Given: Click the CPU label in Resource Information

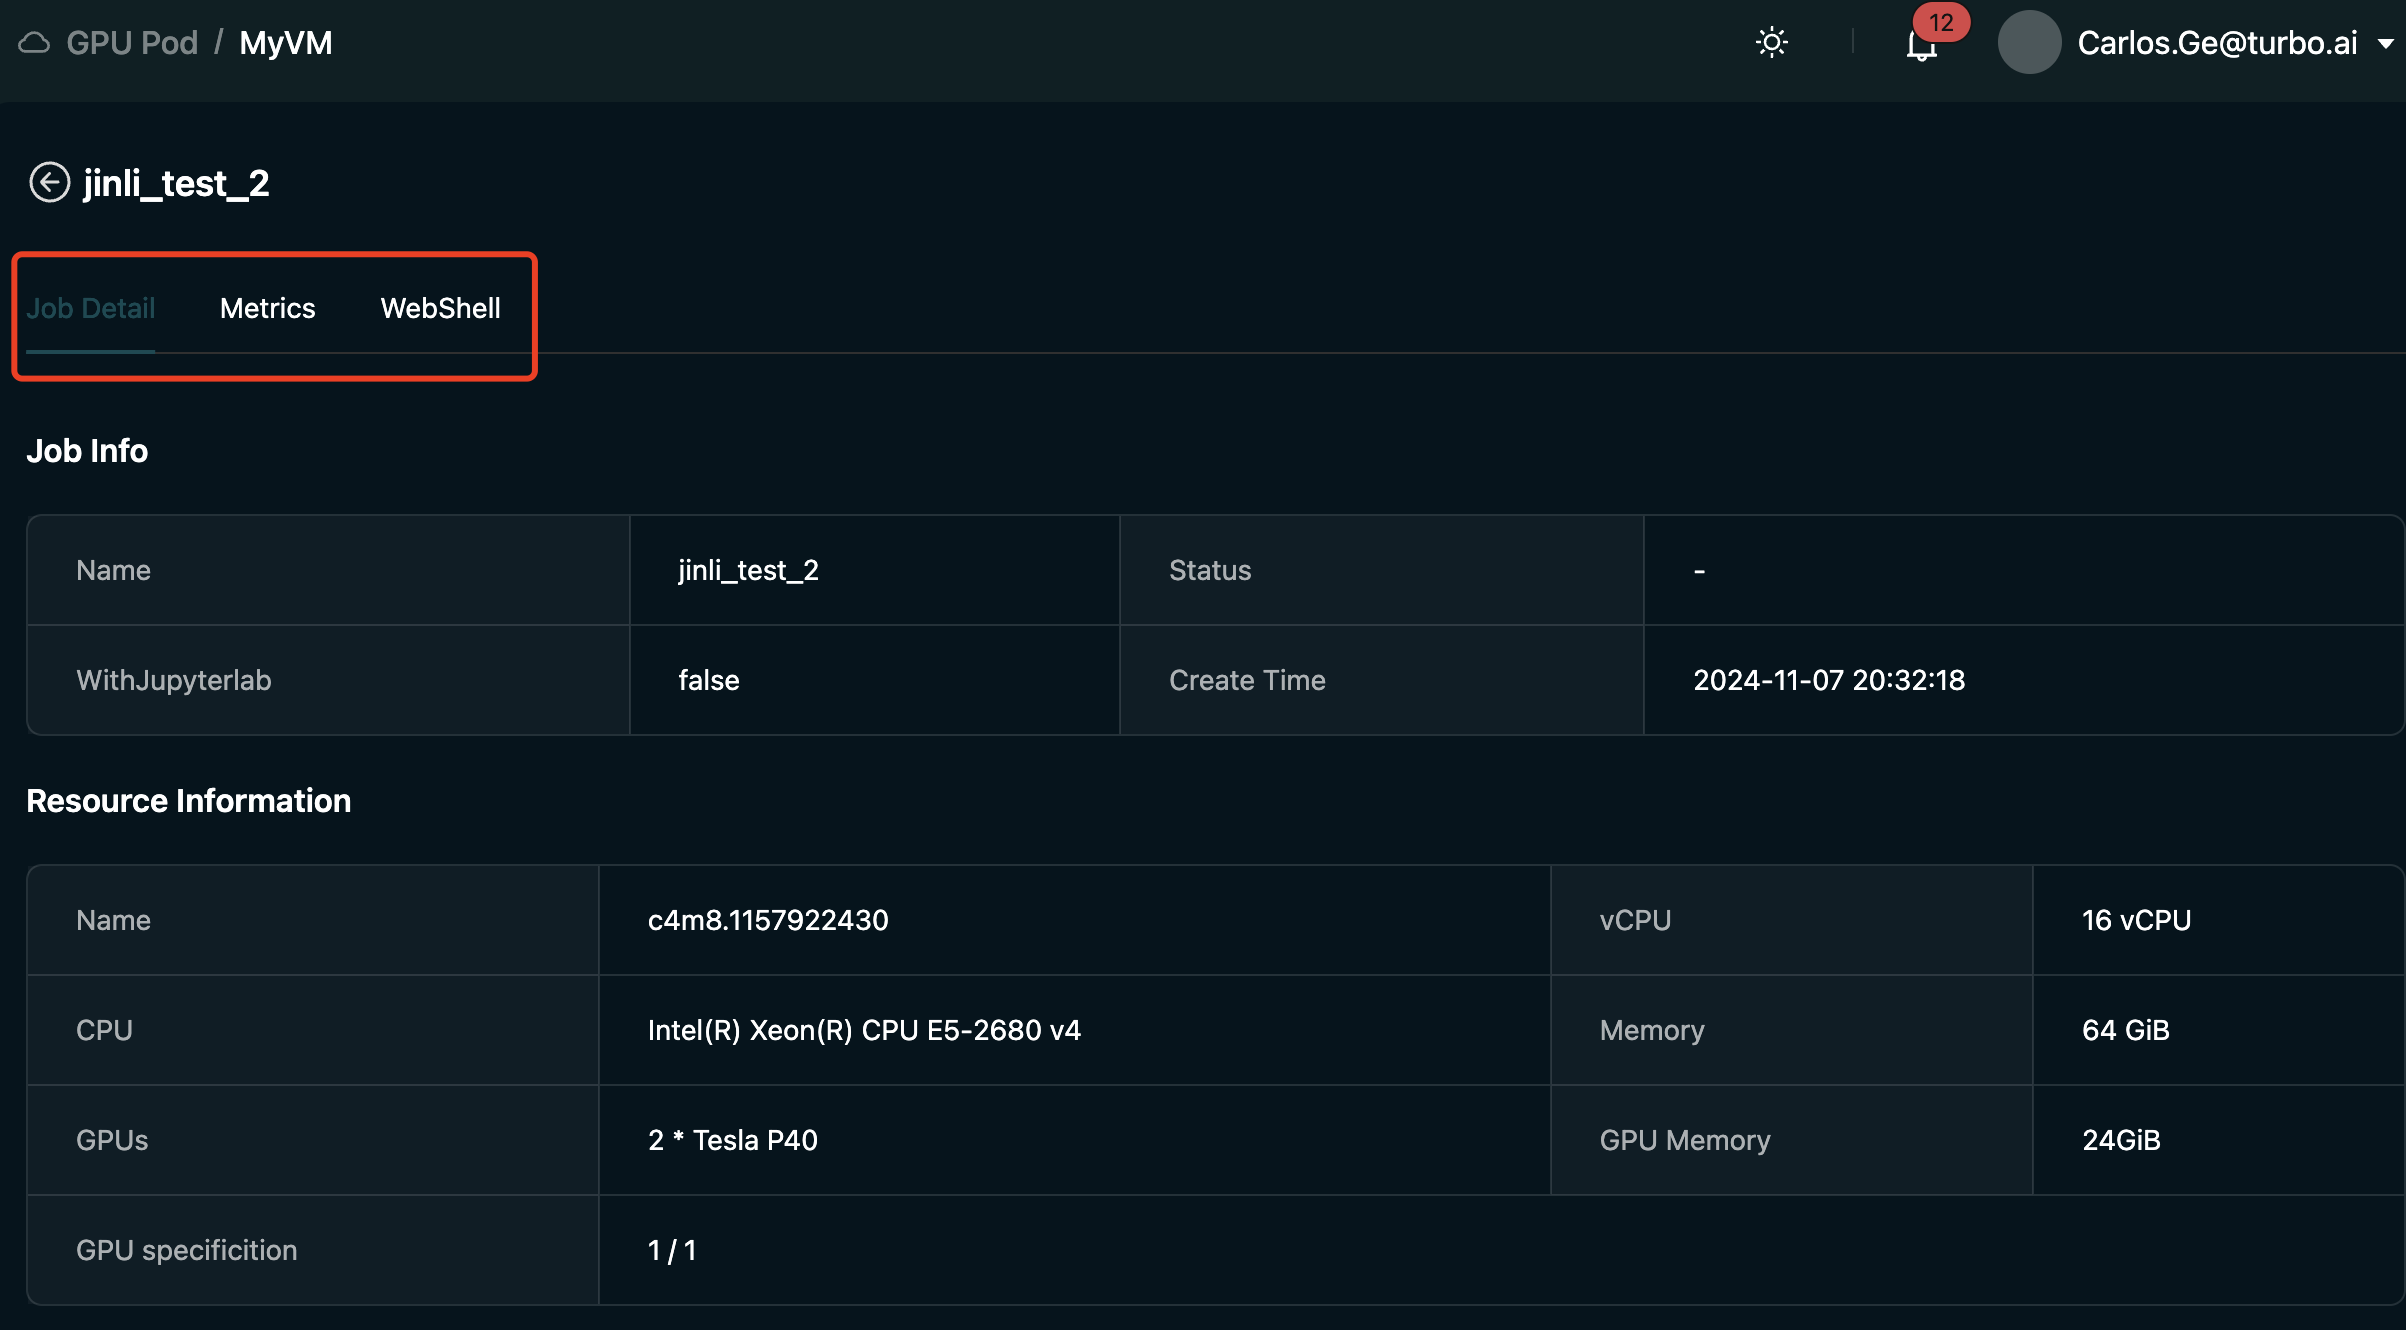Looking at the screenshot, I should coord(104,1030).
